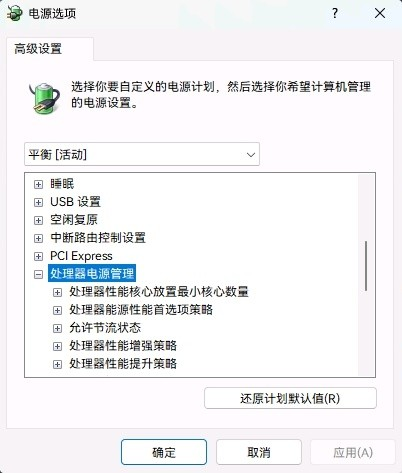Click the question mark help button

point(335,14)
